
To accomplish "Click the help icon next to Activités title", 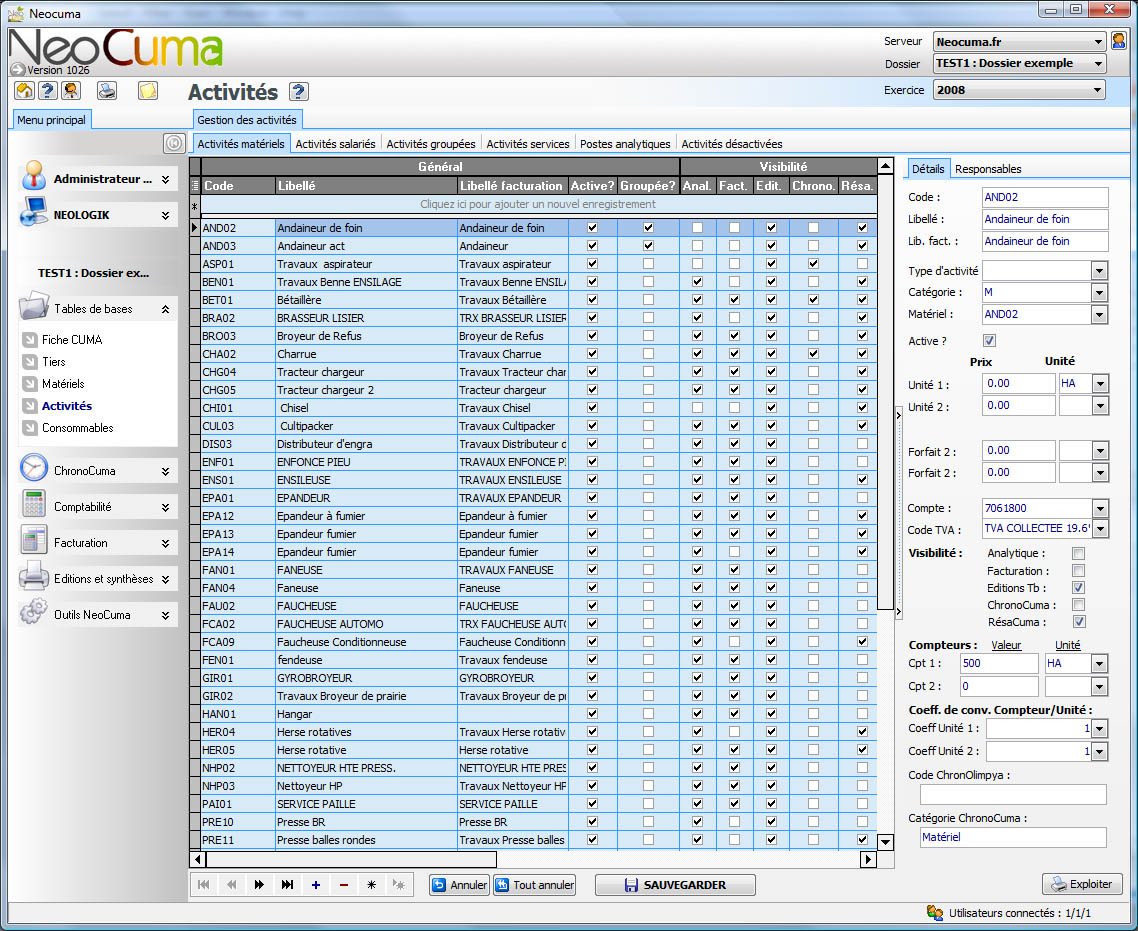I will (298, 91).
